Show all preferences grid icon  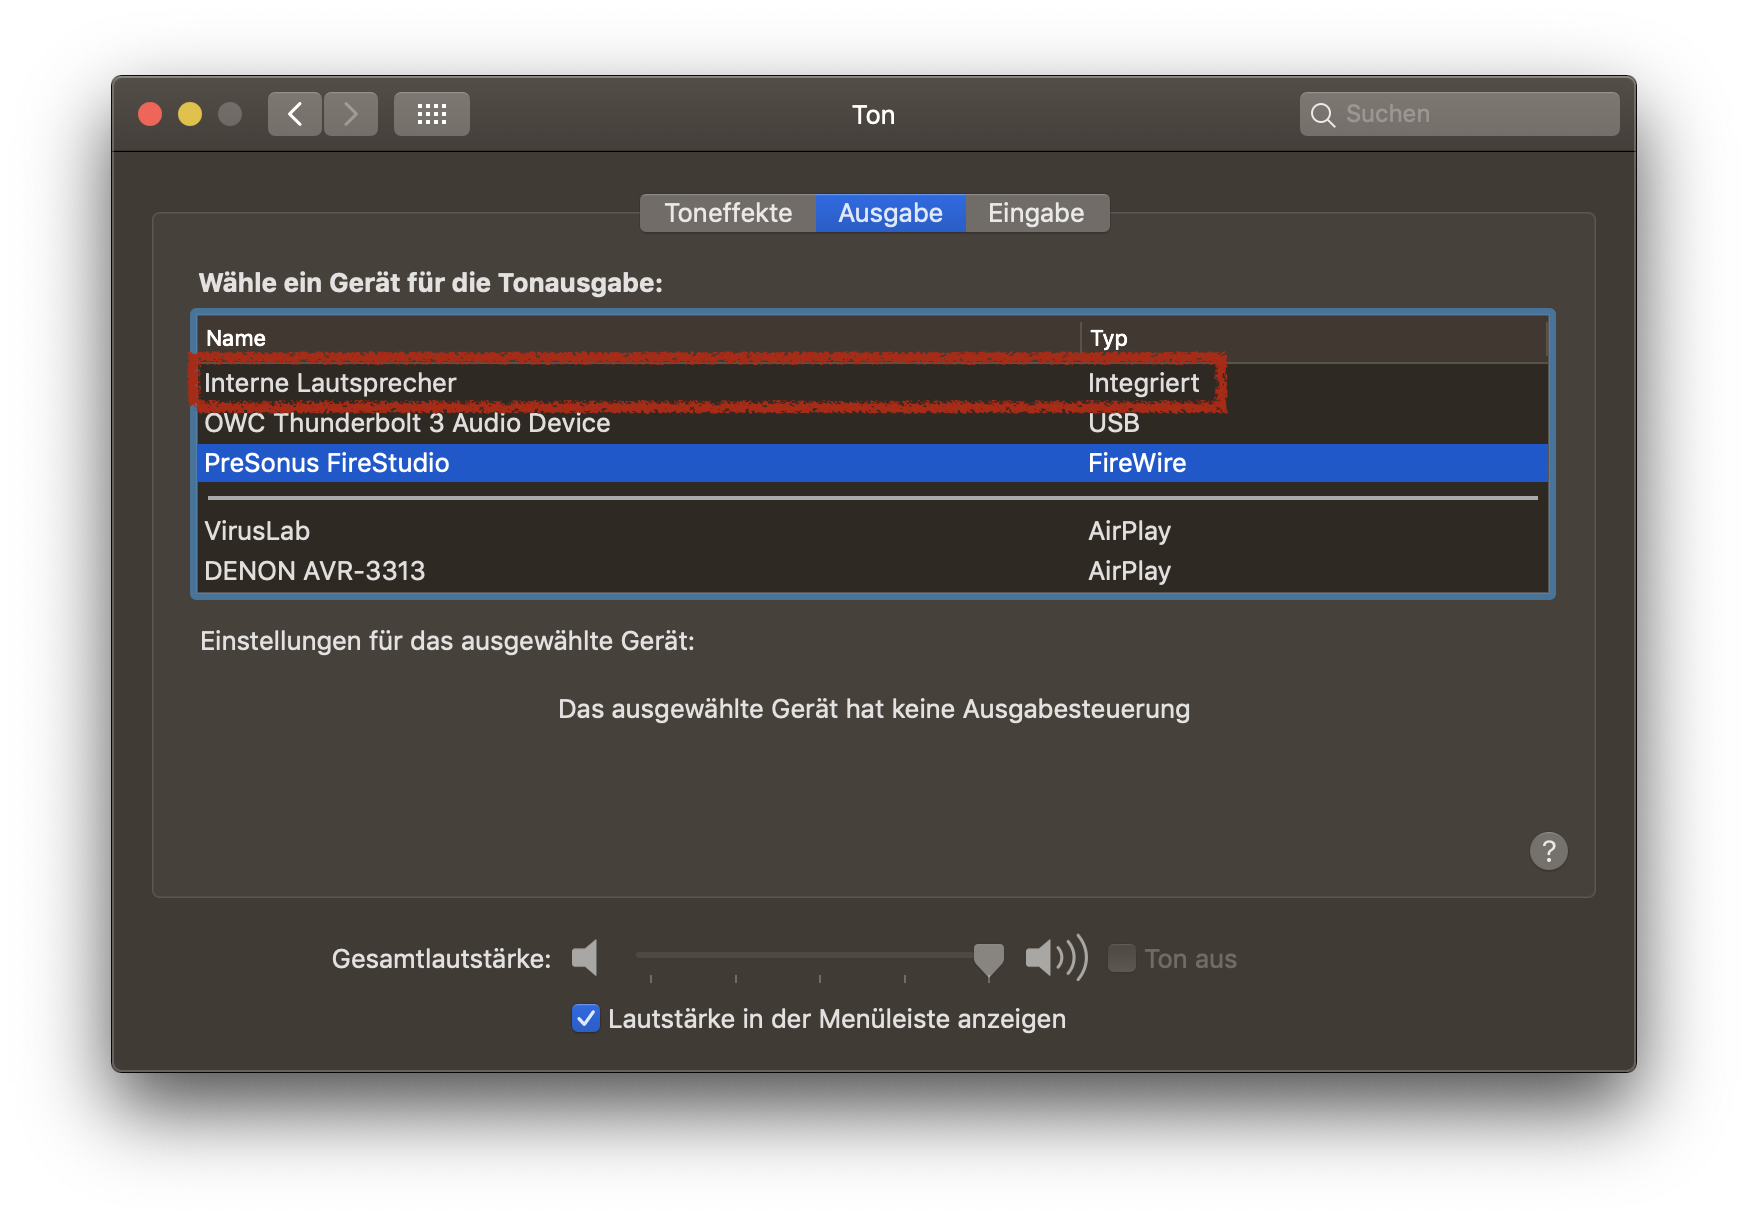[x=431, y=114]
